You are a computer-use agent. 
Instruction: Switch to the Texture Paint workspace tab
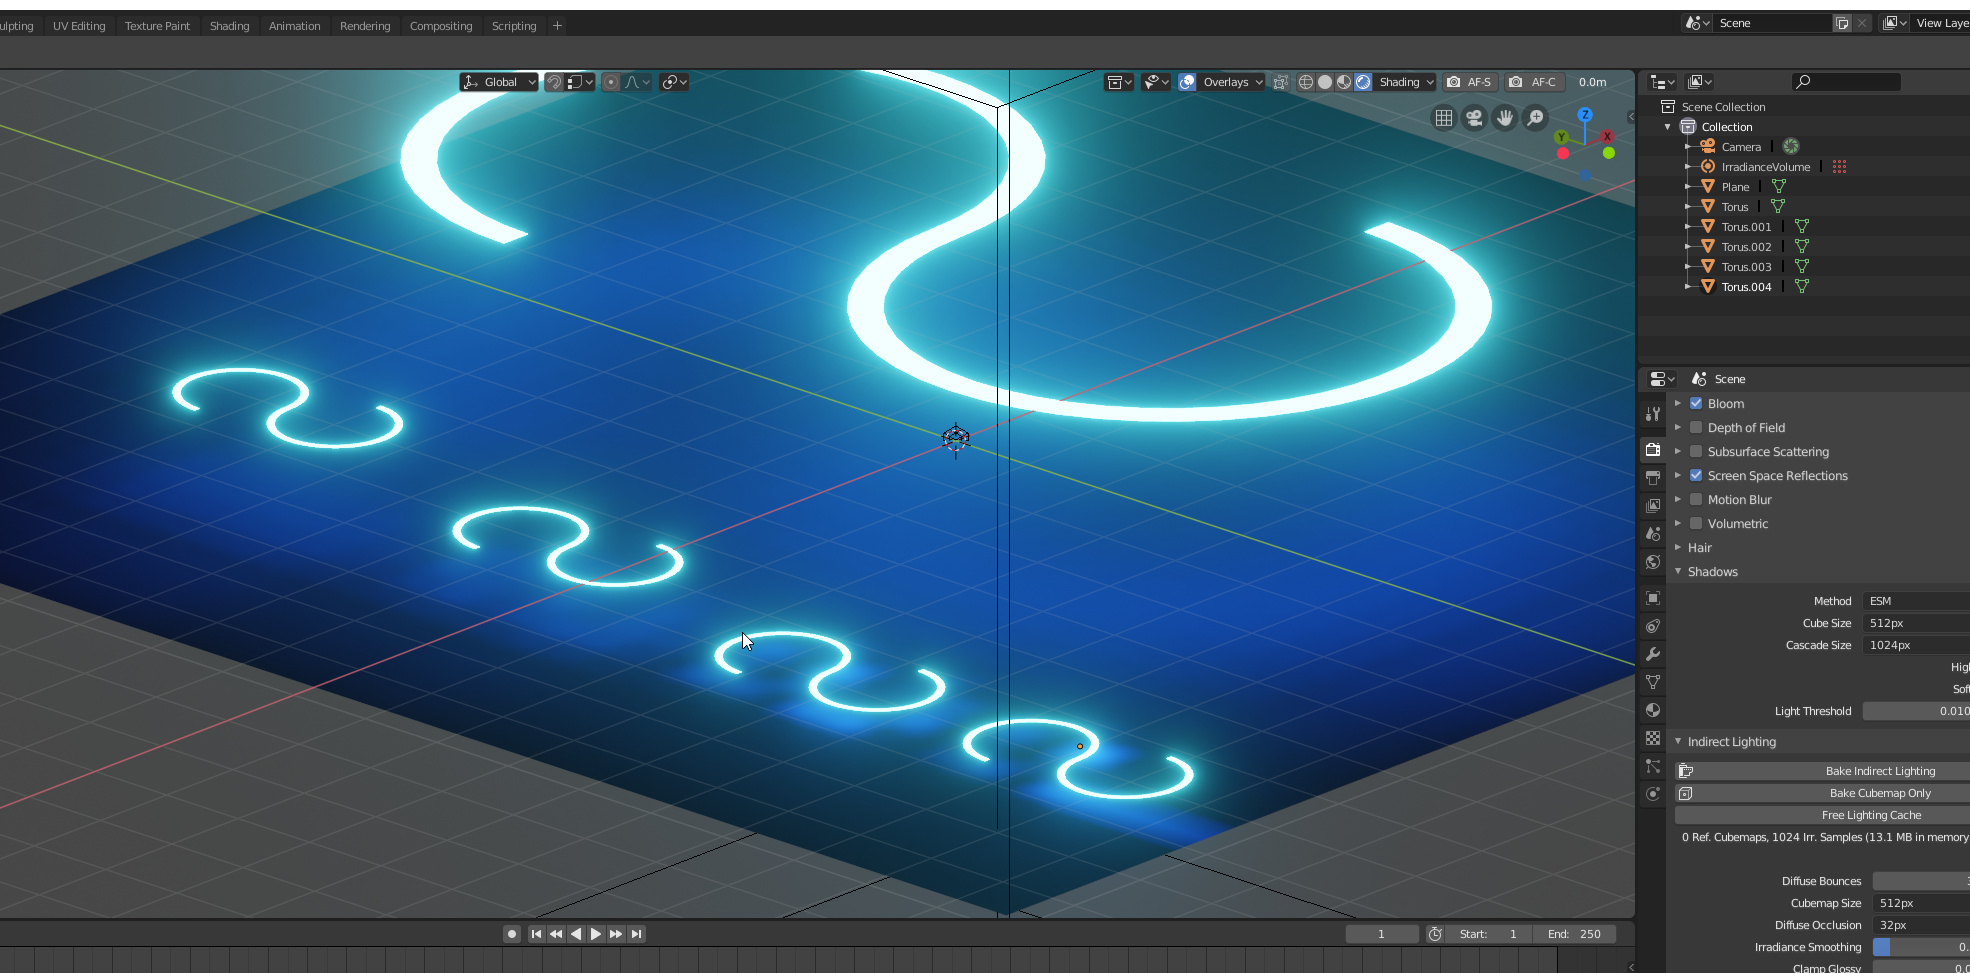pyautogui.click(x=157, y=26)
